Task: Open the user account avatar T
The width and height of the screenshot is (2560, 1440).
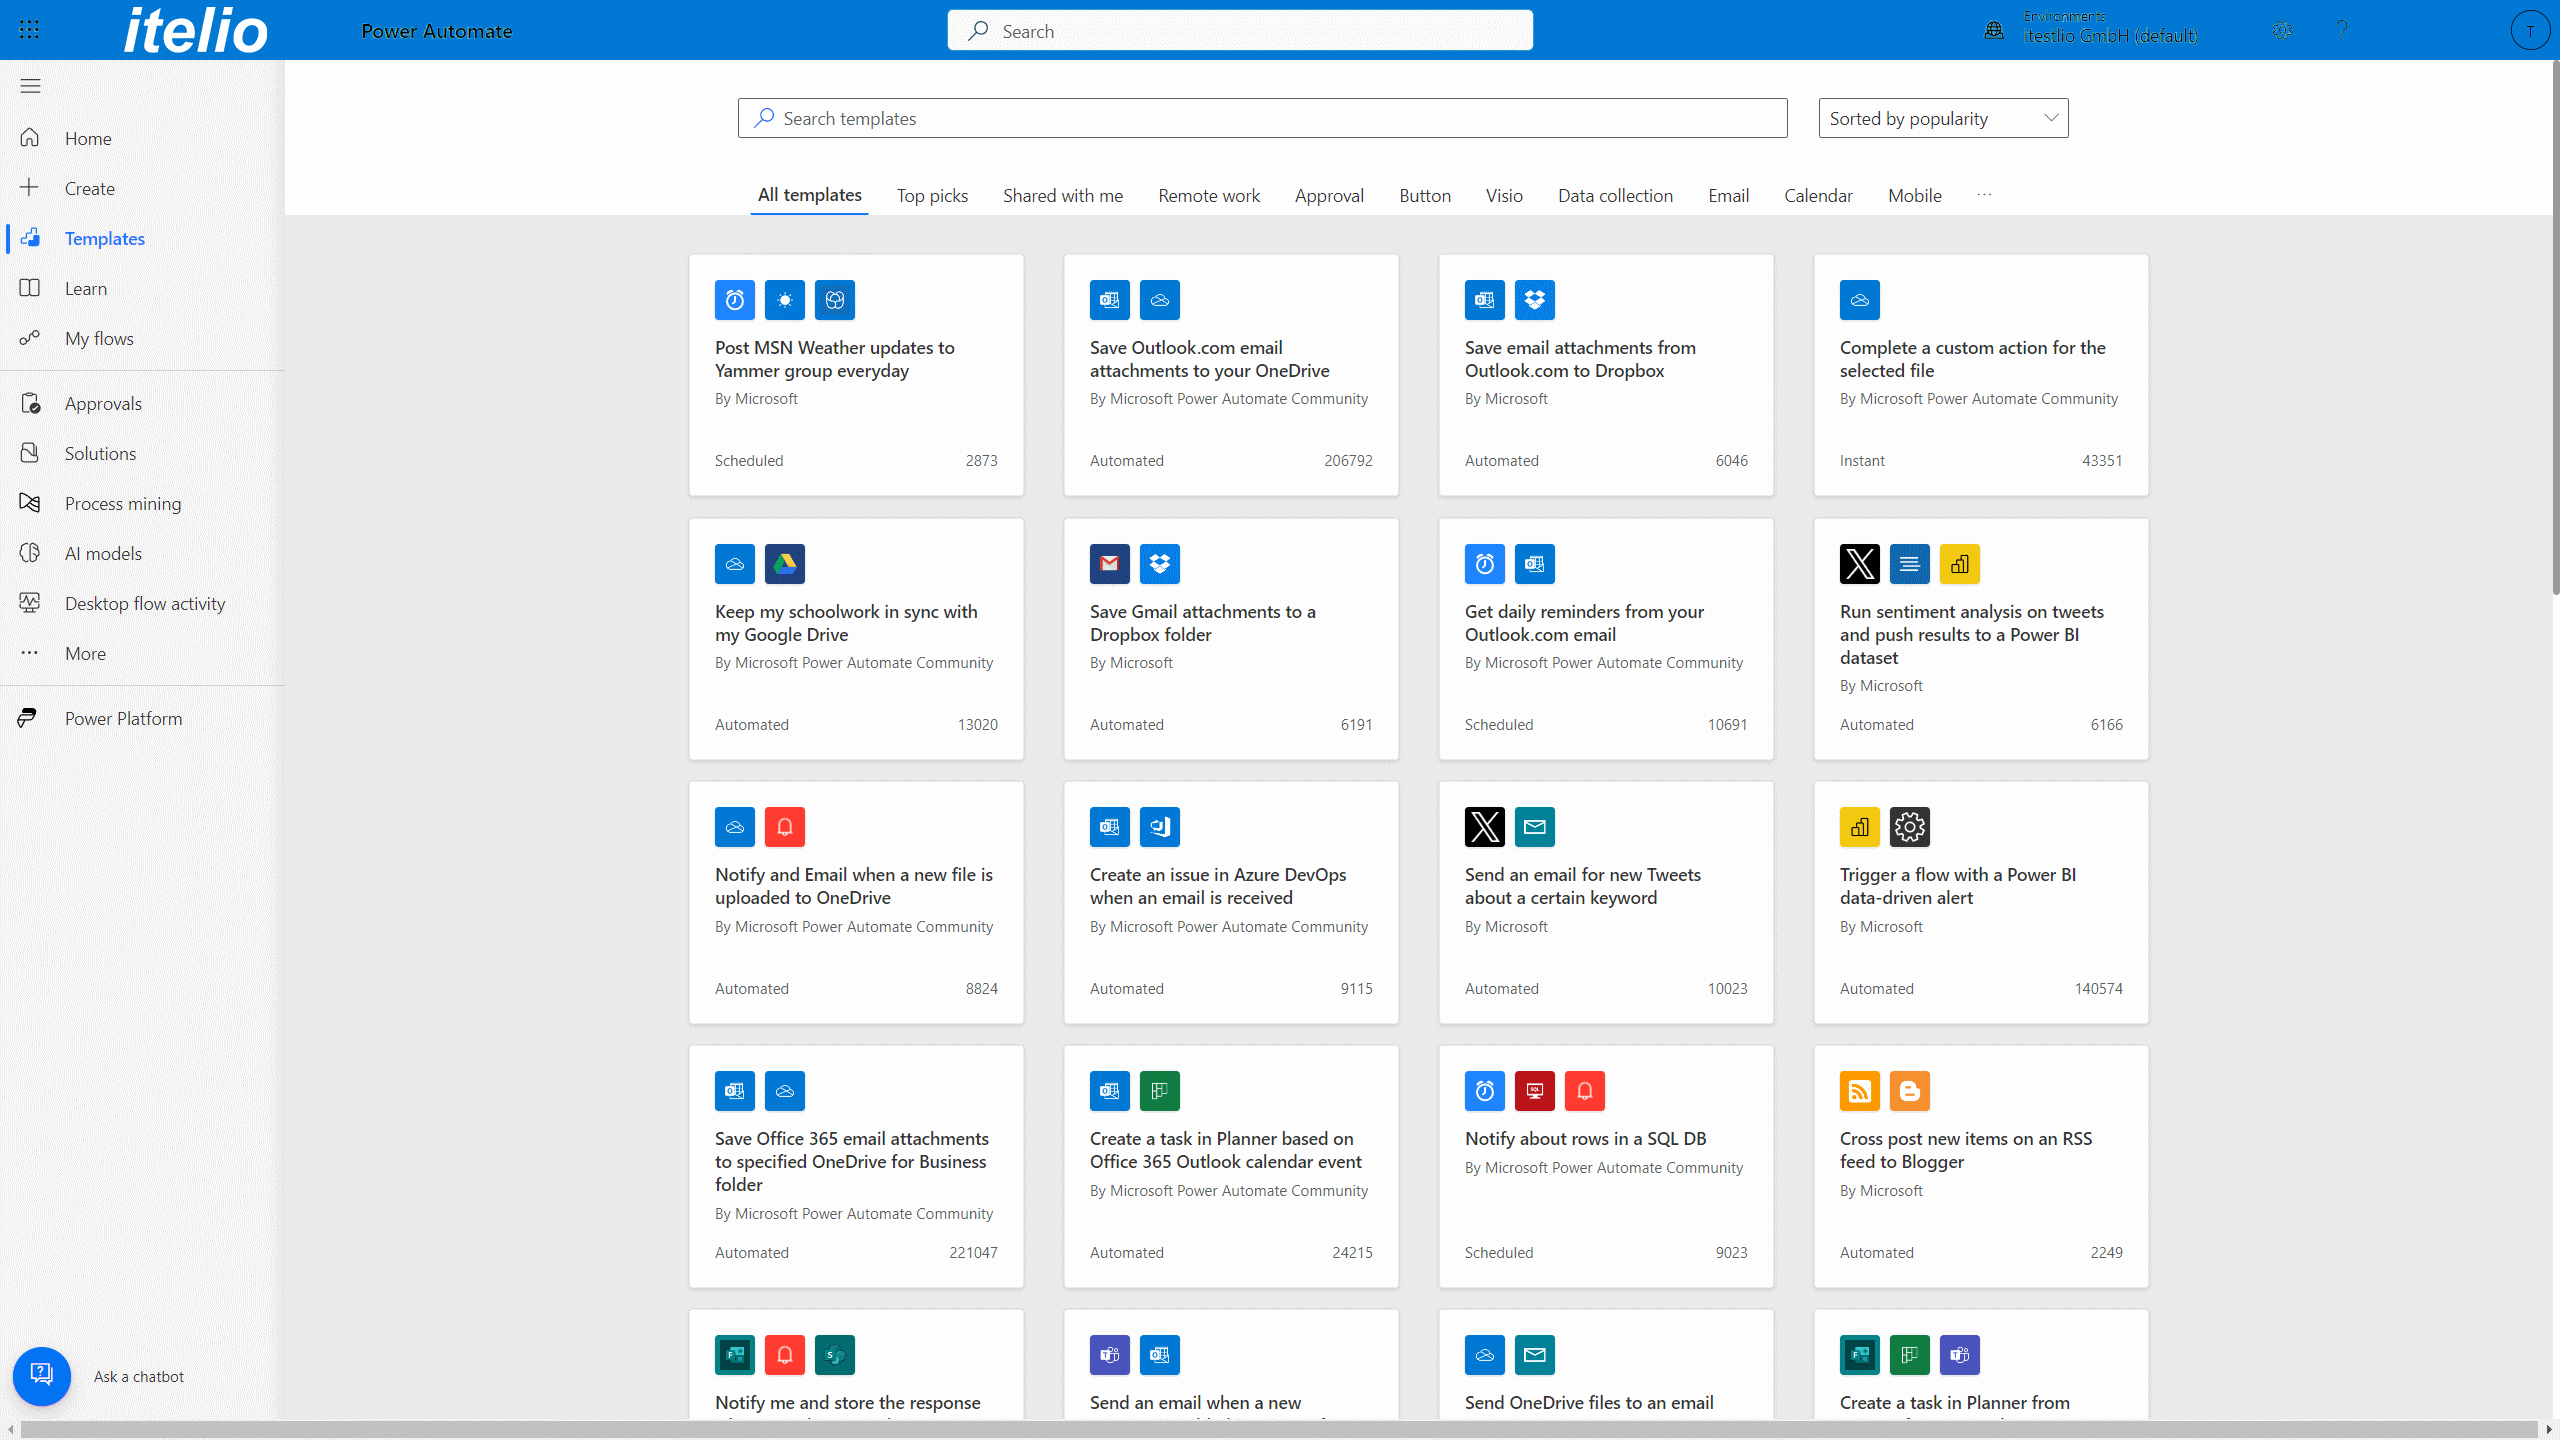Action: (2530, 30)
